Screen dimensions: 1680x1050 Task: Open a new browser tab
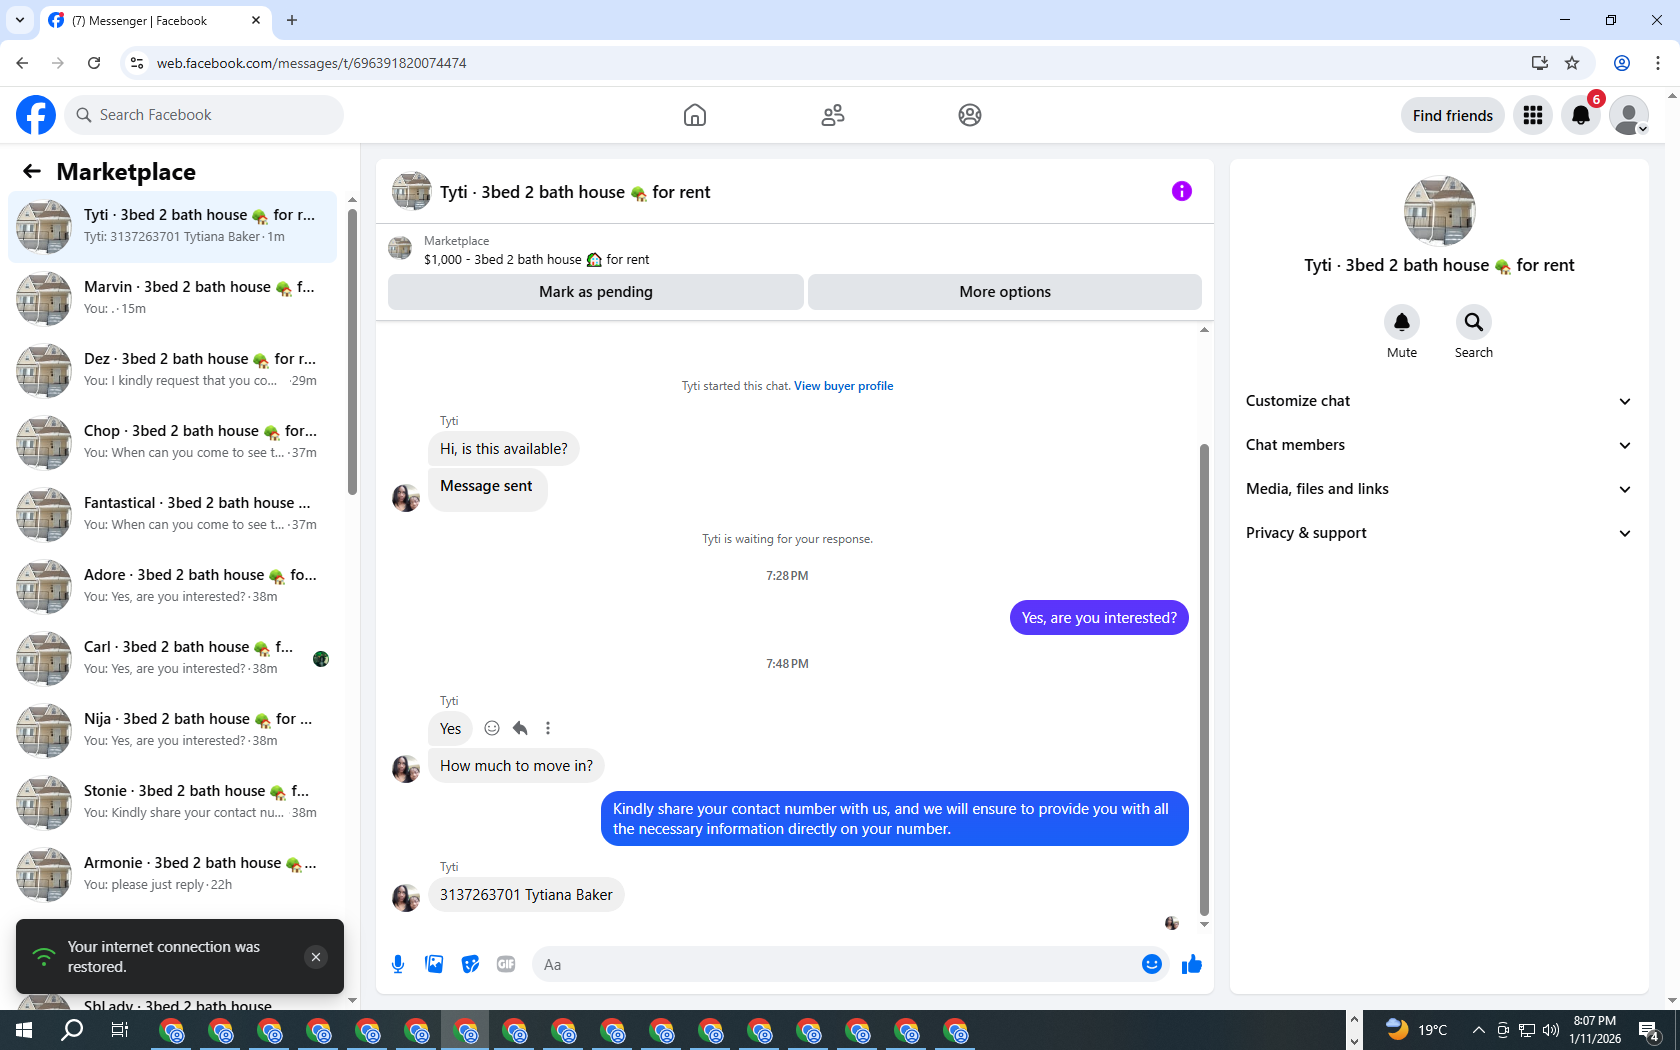(x=292, y=20)
